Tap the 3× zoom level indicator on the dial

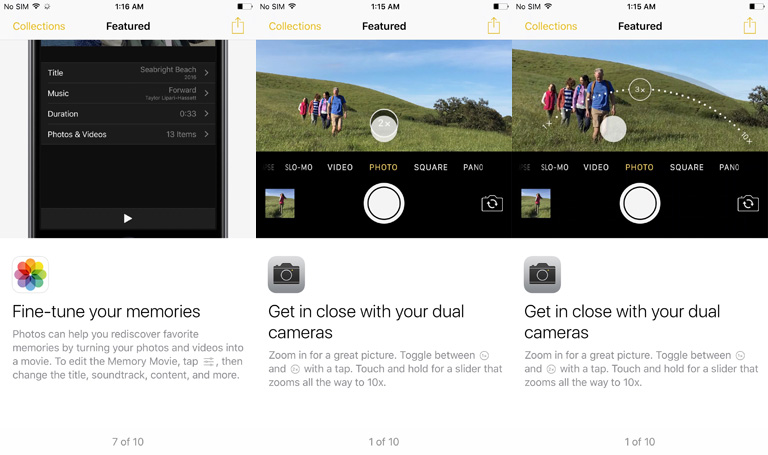point(640,90)
